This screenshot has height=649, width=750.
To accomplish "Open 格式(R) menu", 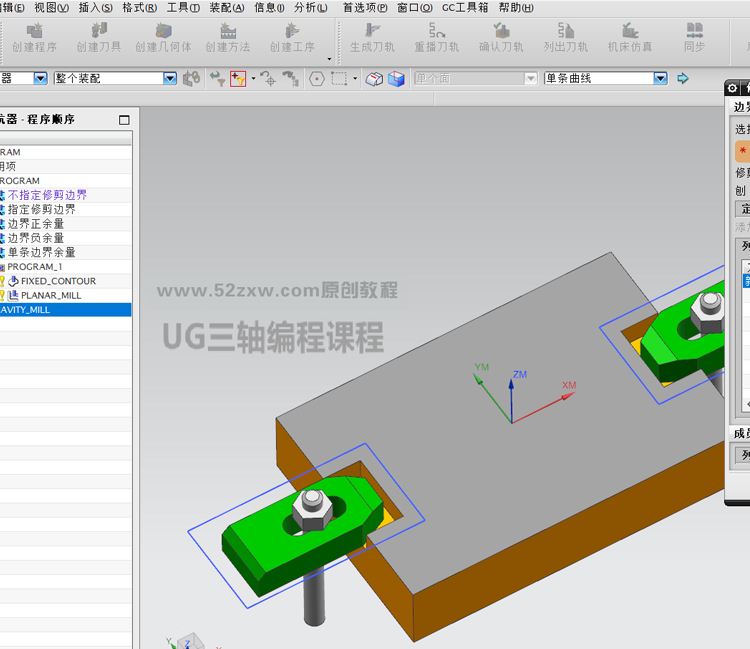I will (x=140, y=8).
